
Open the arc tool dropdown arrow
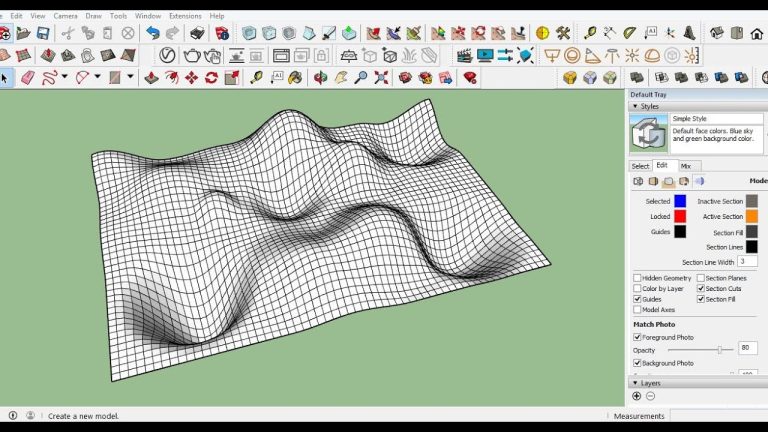pos(98,77)
